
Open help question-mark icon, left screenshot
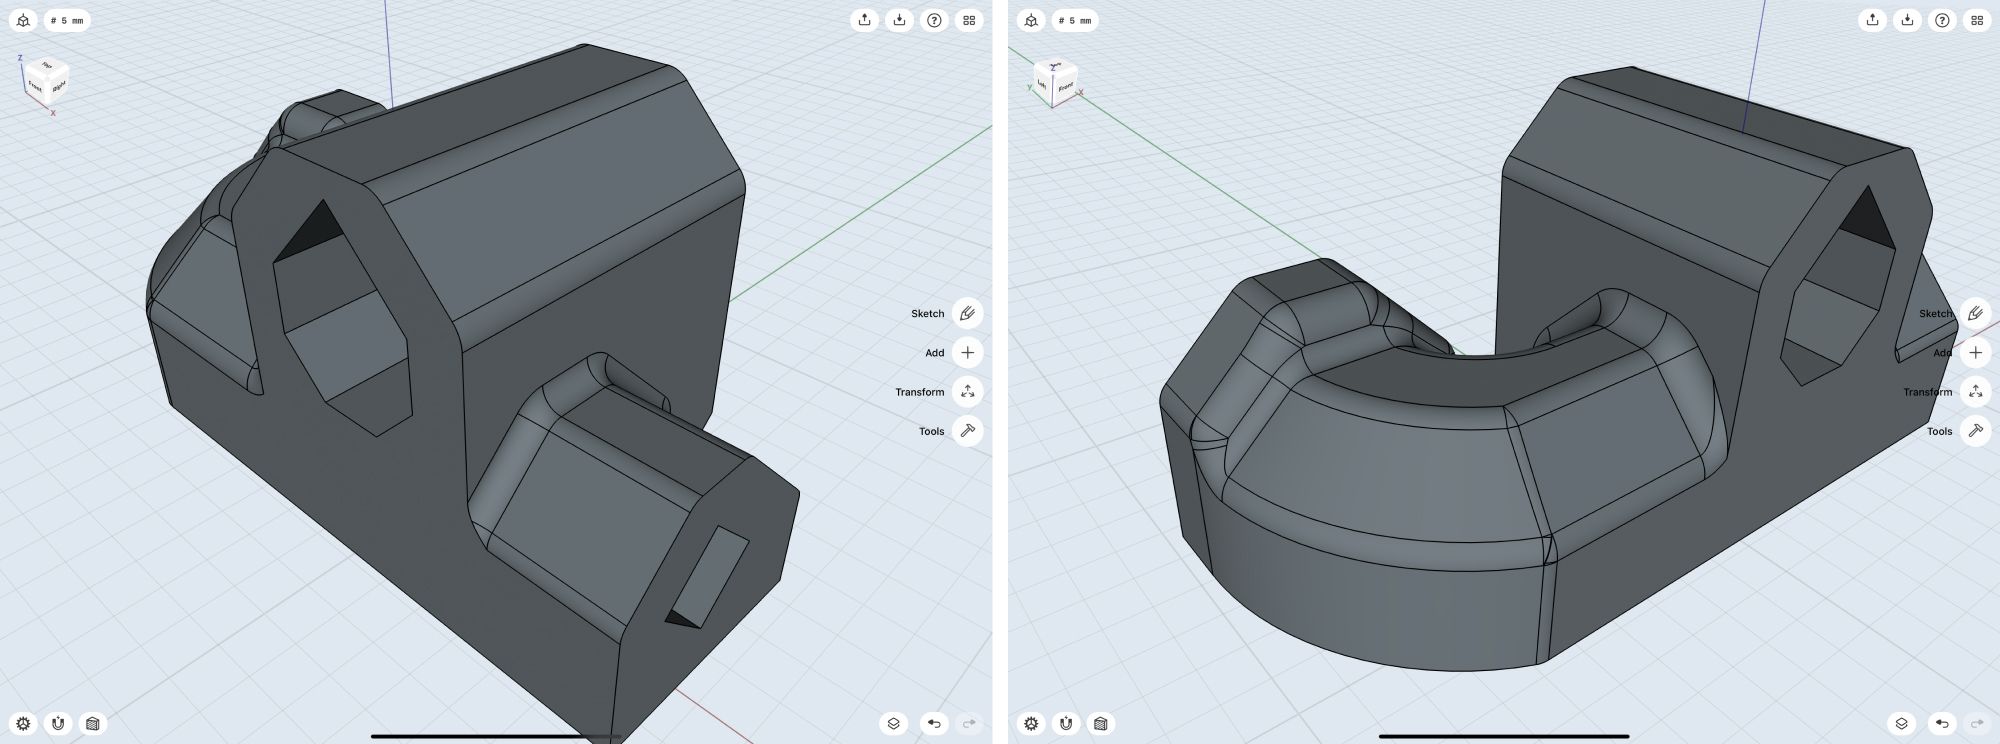pyautogui.click(x=934, y=20)
